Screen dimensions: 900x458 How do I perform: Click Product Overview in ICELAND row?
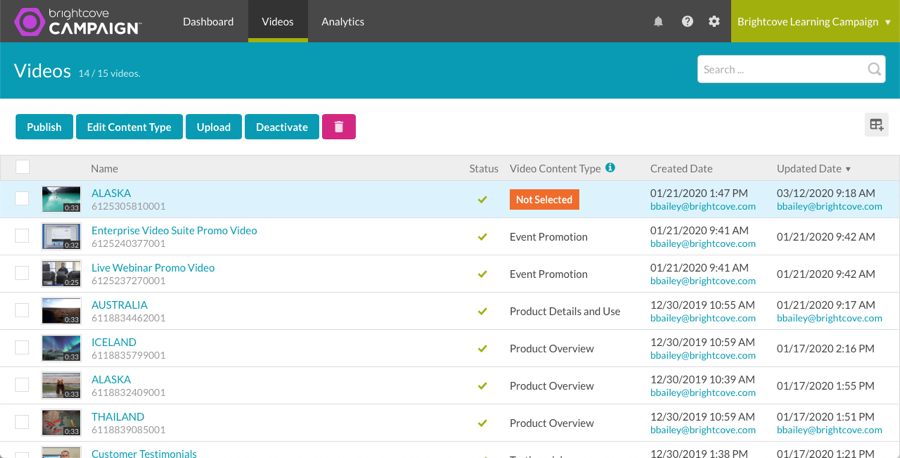click(552, 348)
